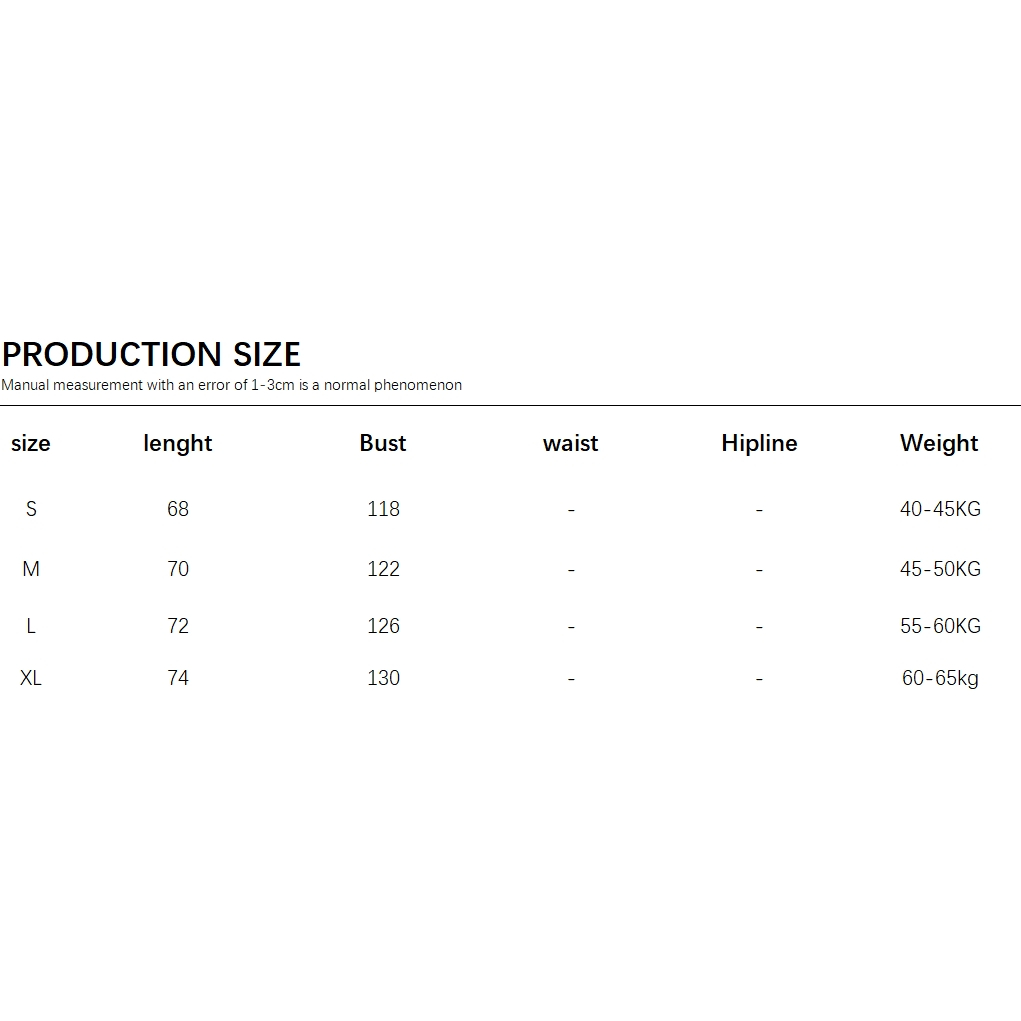Screen dimensions: 1021x1021
Task: Click the S size row label
Action: pyautogui.click(x=31, y=509)
